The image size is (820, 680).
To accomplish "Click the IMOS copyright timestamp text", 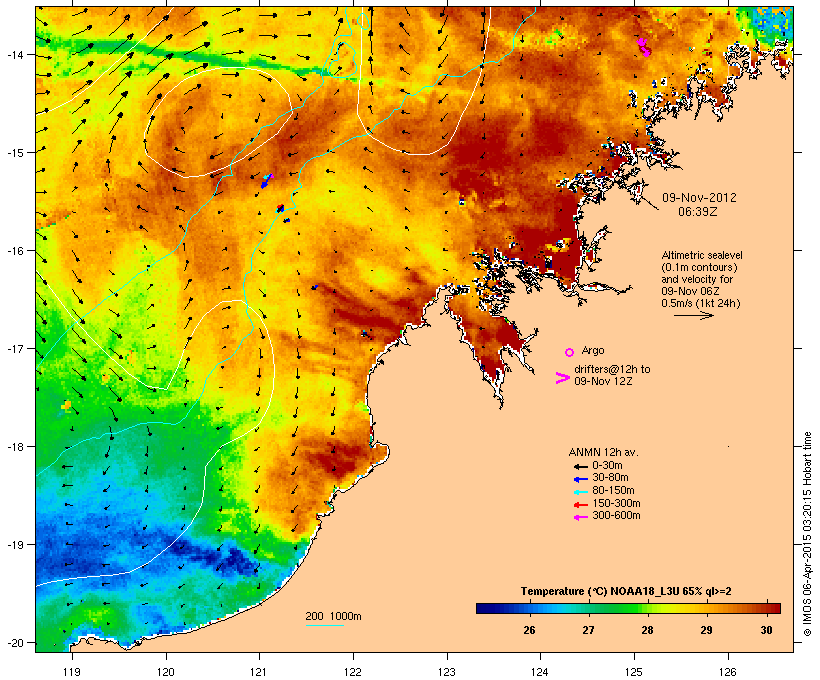I will (x=807, y=534).
